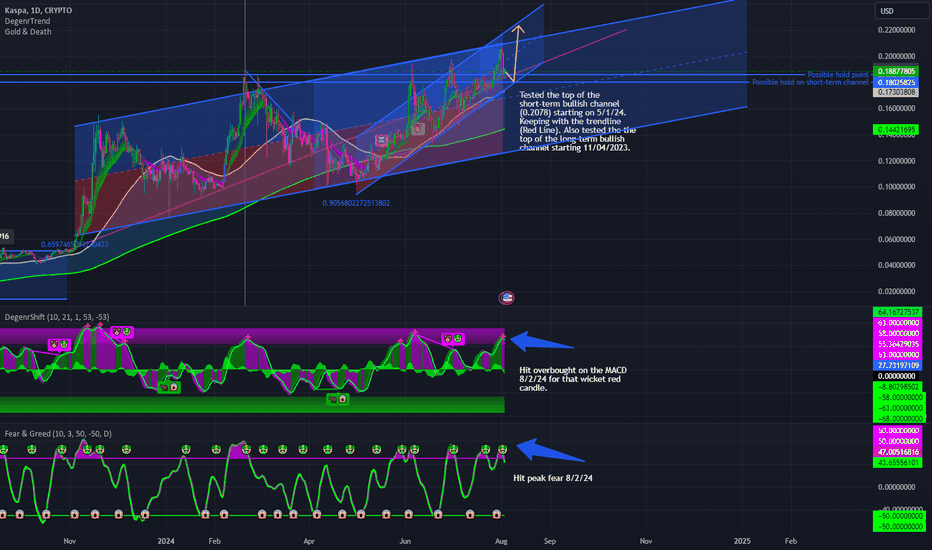
Task: Click the green 0.18877805 price label
Action: (896, 71)
